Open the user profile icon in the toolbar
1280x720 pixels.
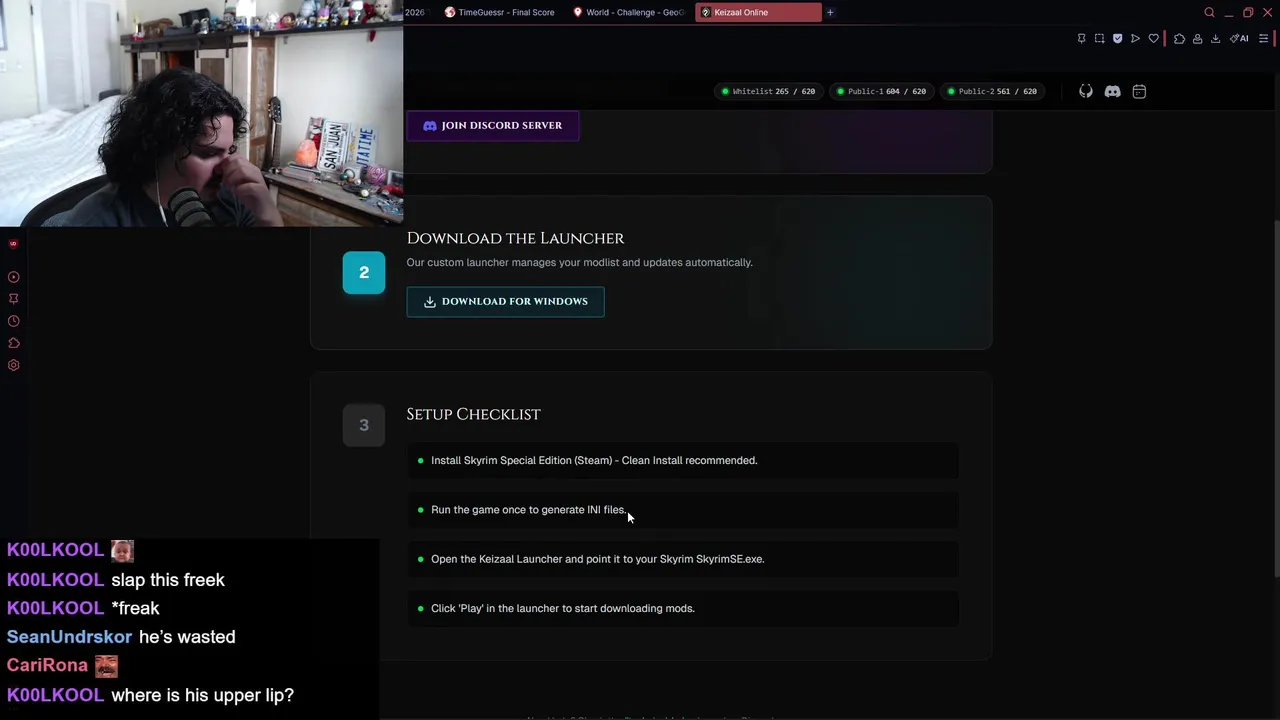point(1197,39)
